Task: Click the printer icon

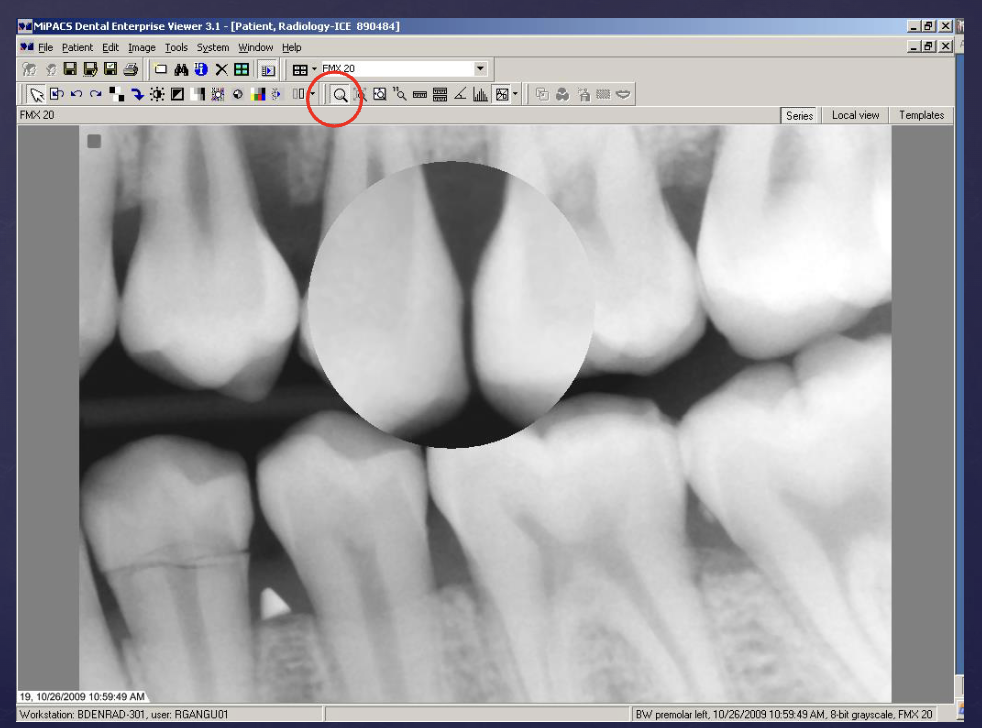Action: (x=130, y=69)
